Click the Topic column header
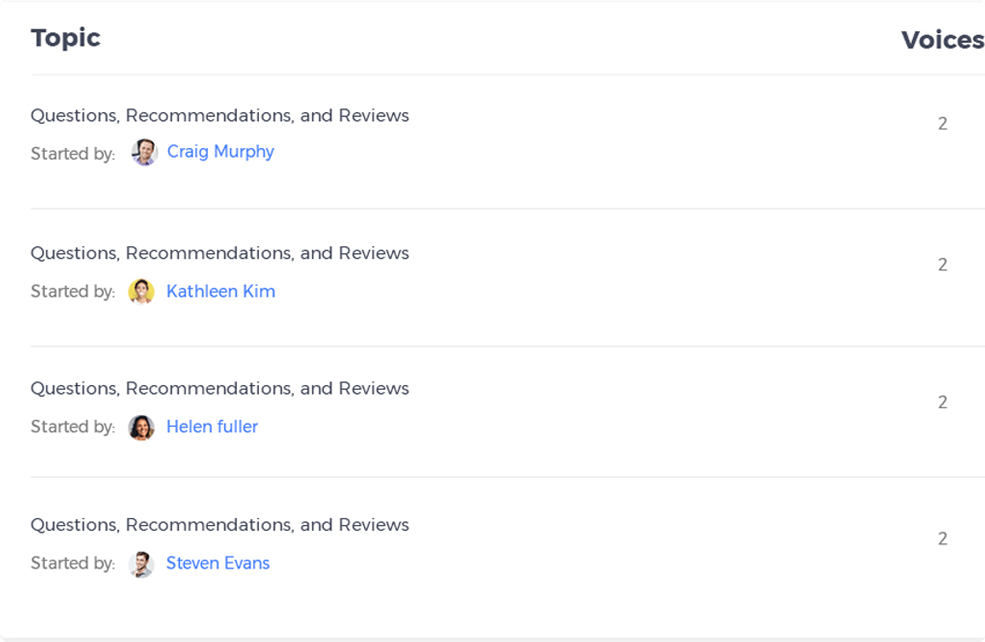The height and width of the screenshot is (642, 985). 66,38
